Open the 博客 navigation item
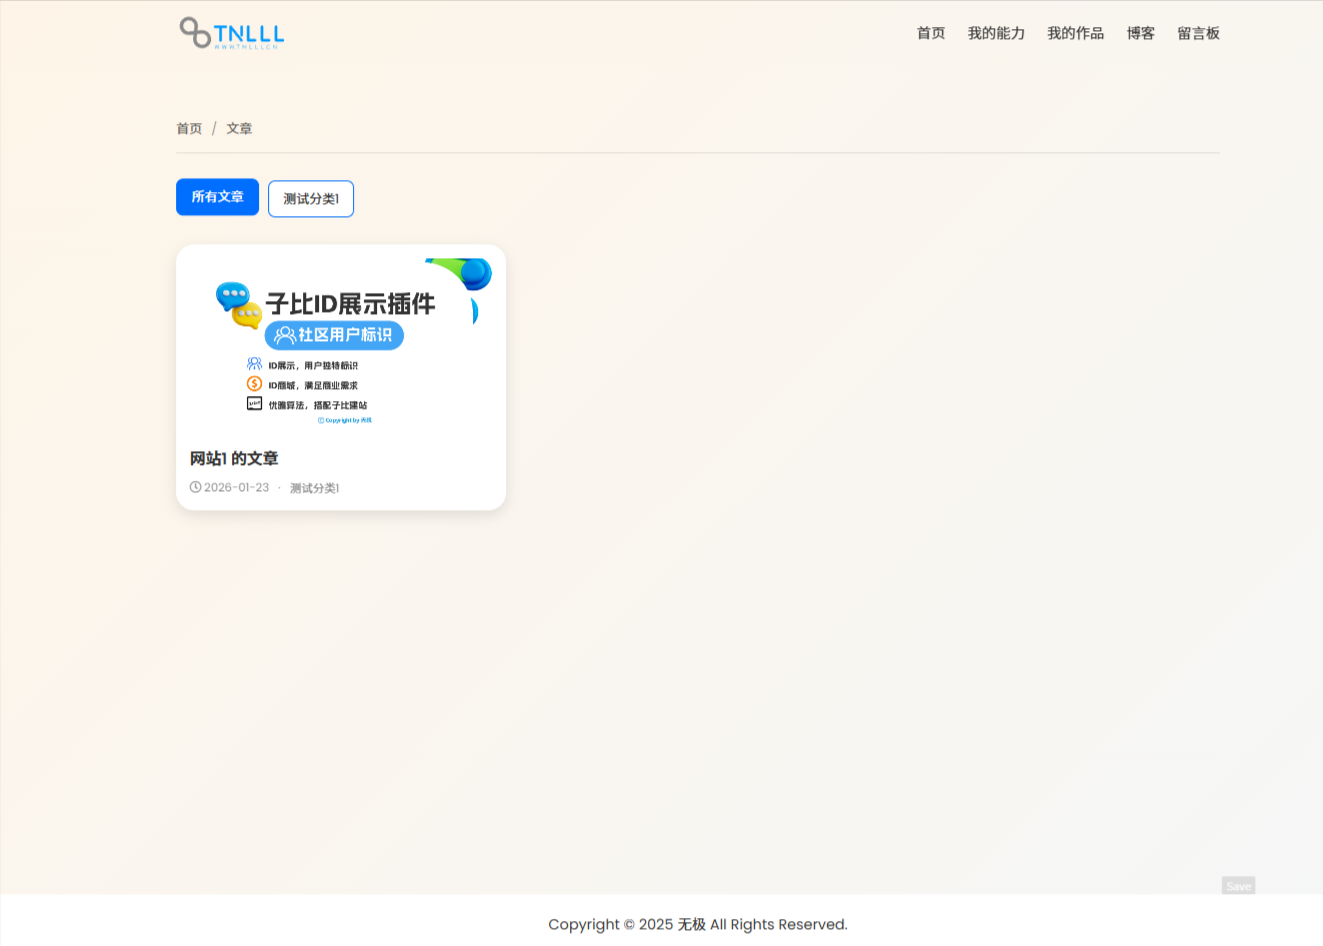1323x946 pixels. (x=1140, y=33)
